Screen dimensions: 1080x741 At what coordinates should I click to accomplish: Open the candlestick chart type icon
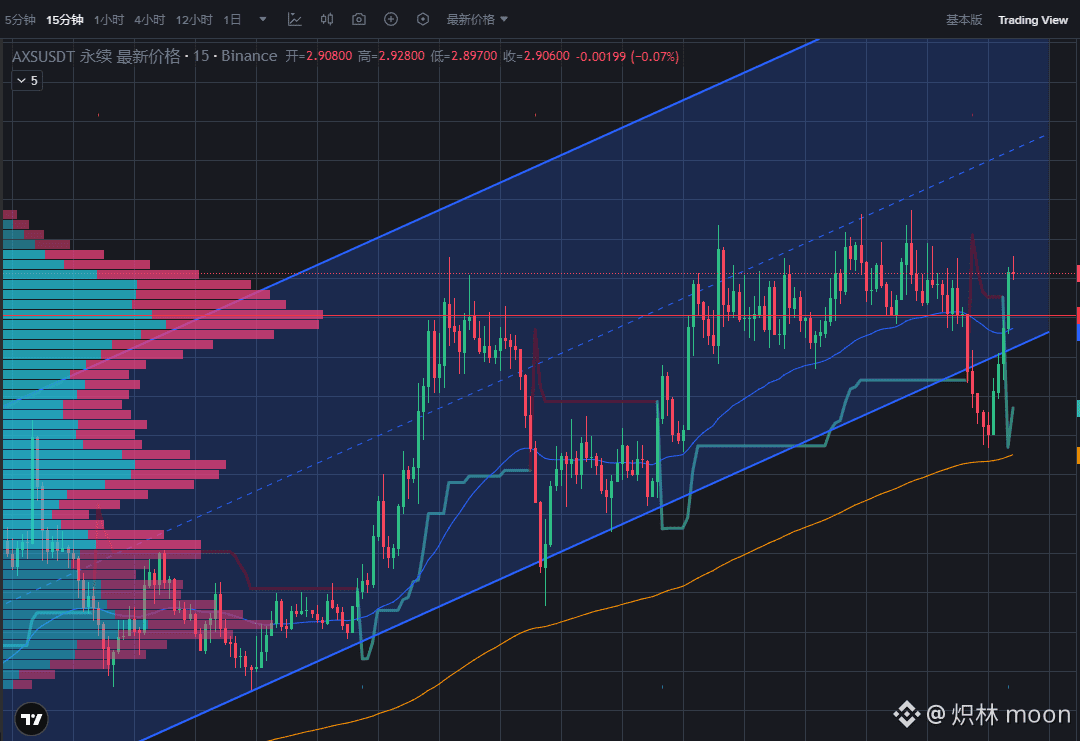(x=327, y=19)
